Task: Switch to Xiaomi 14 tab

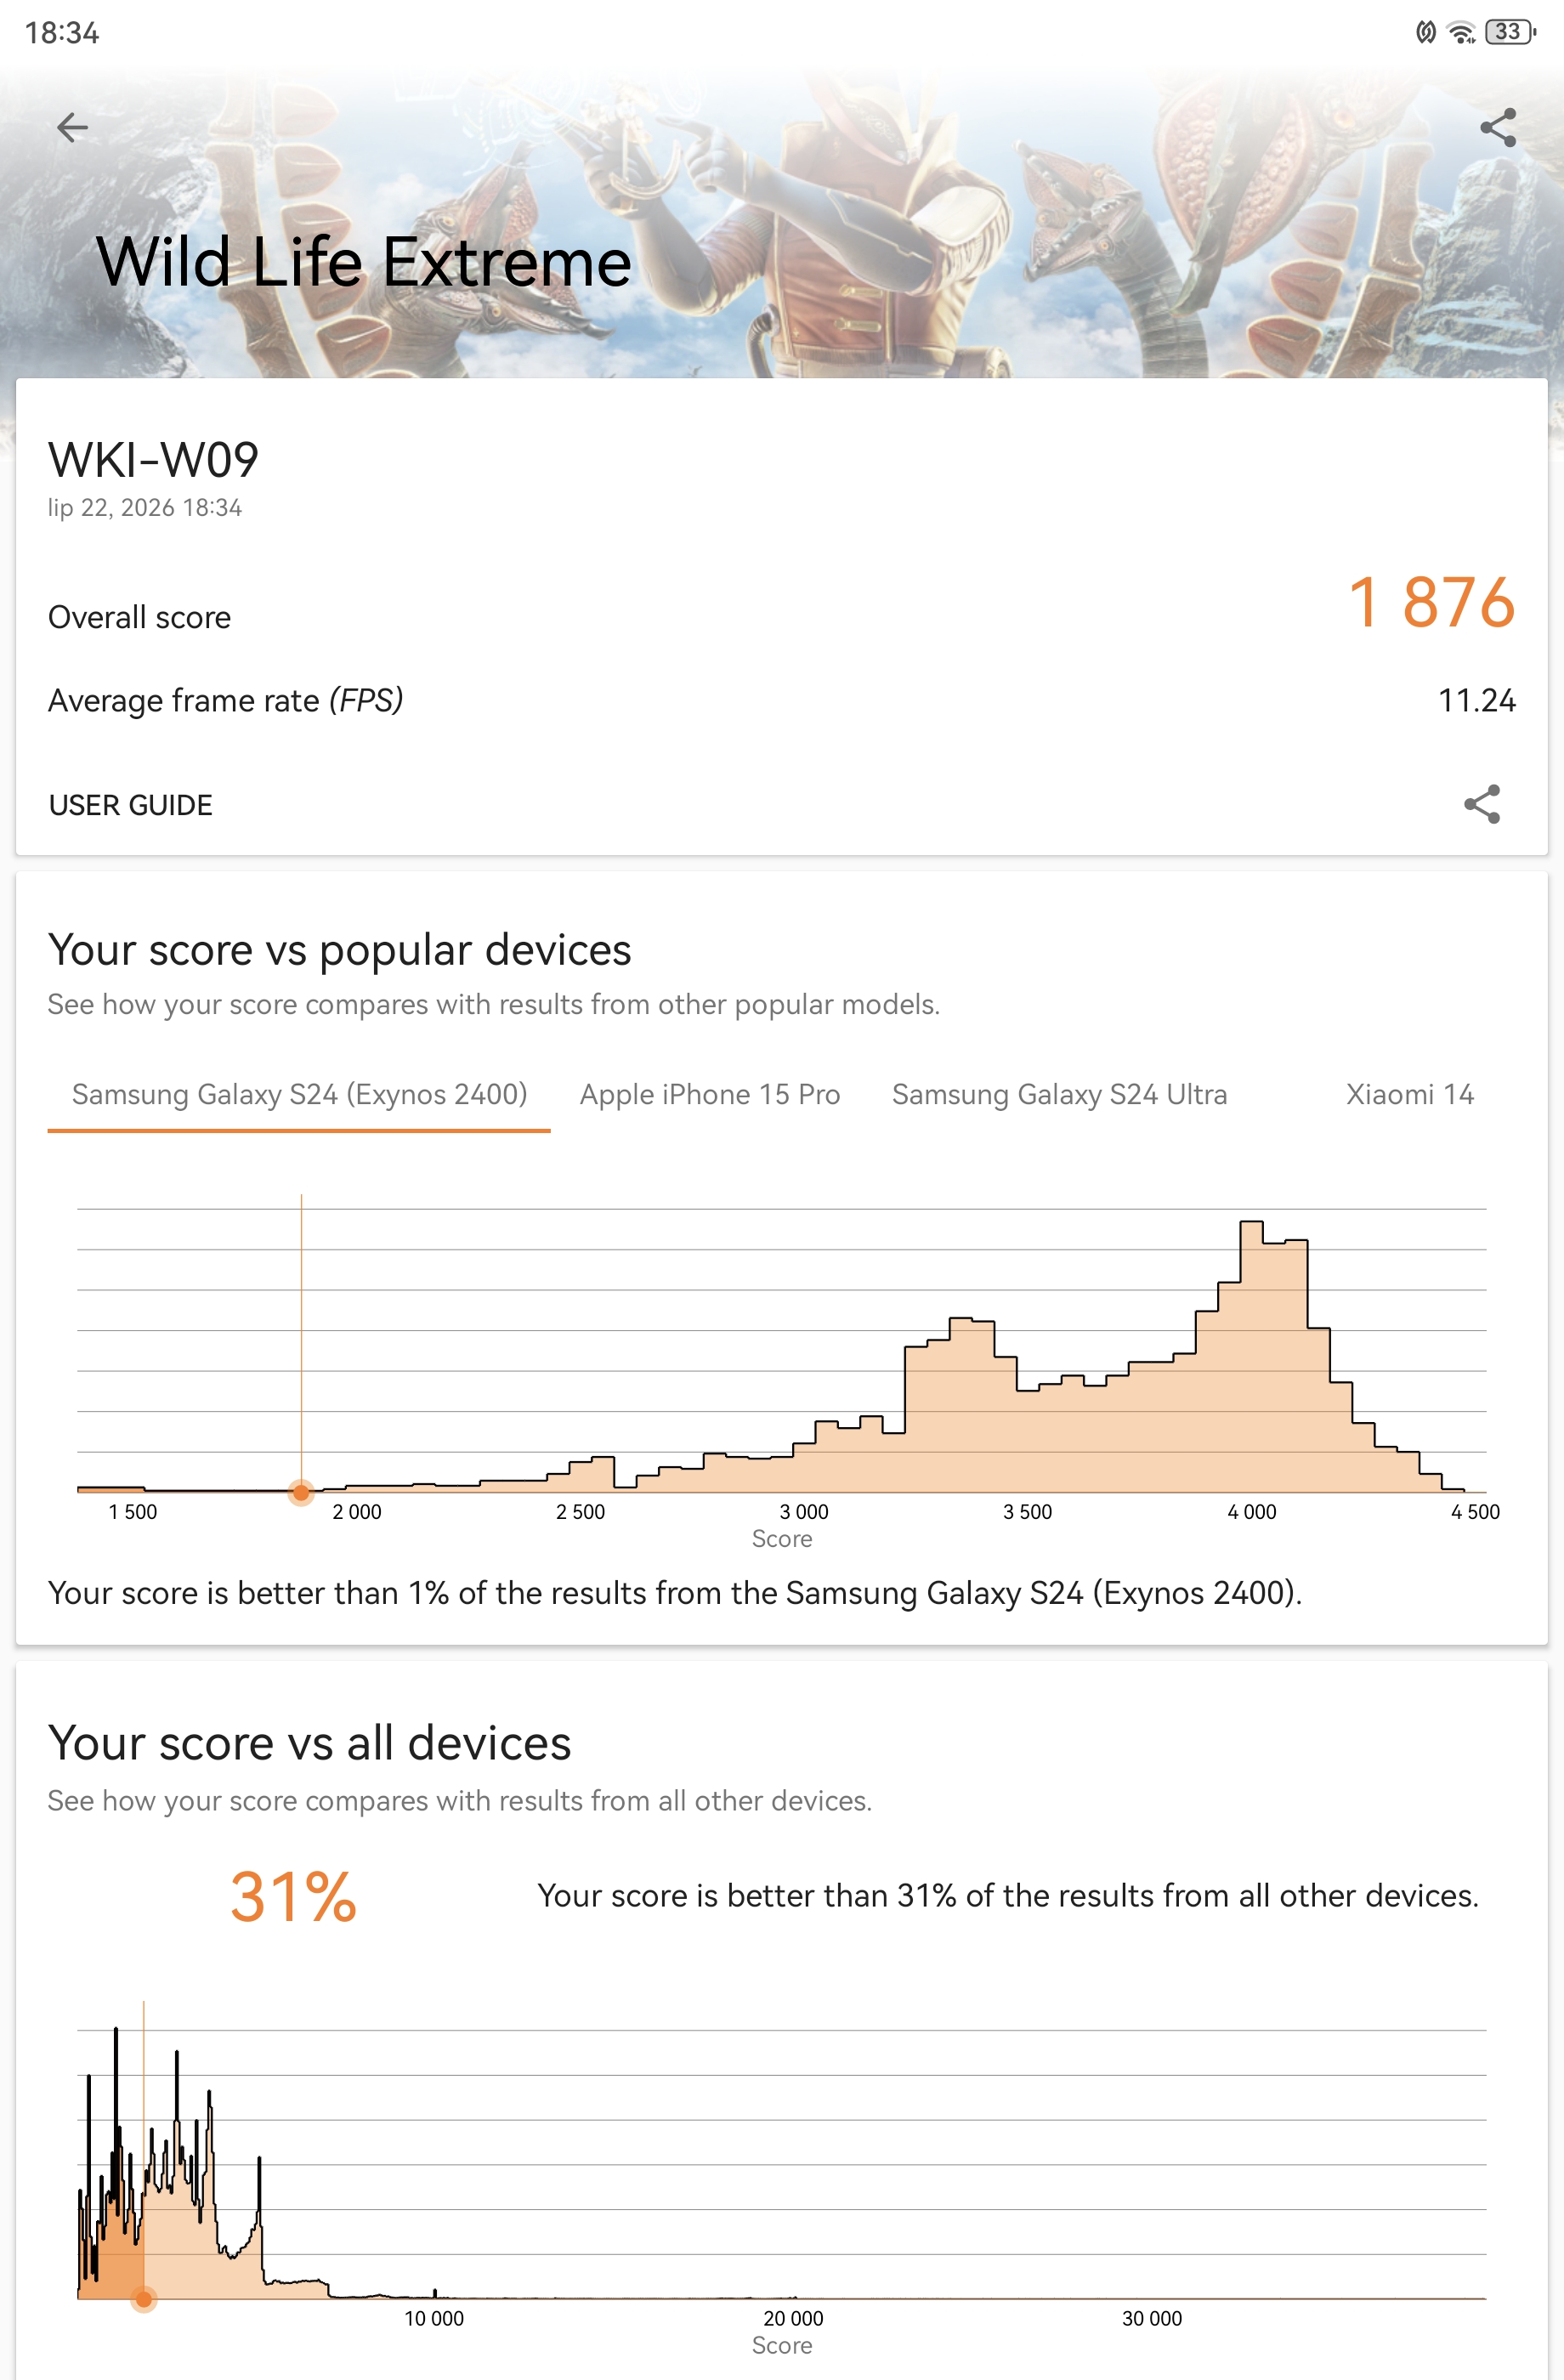Action: click(x=1410, y=1095)
